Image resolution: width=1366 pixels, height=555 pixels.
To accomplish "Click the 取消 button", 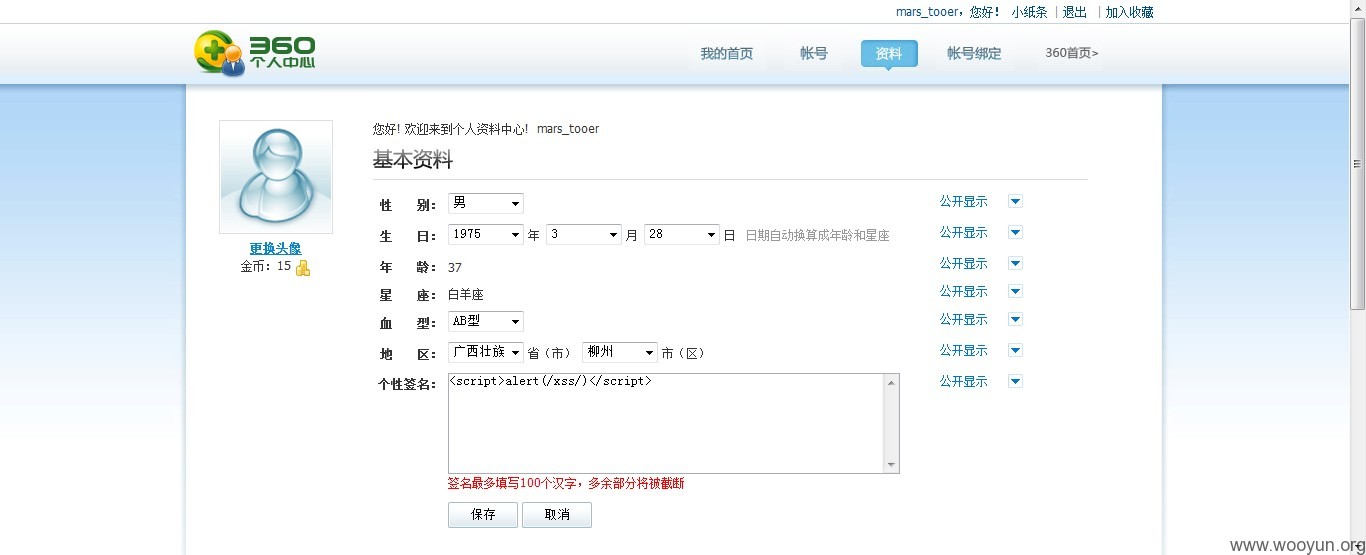I will click(x=557, y=515).
